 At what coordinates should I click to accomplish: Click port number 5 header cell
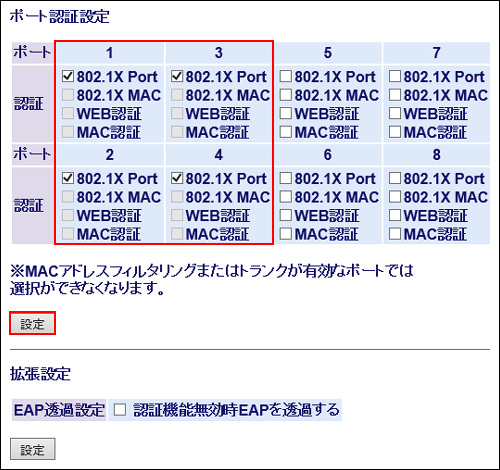click(328, 53)
